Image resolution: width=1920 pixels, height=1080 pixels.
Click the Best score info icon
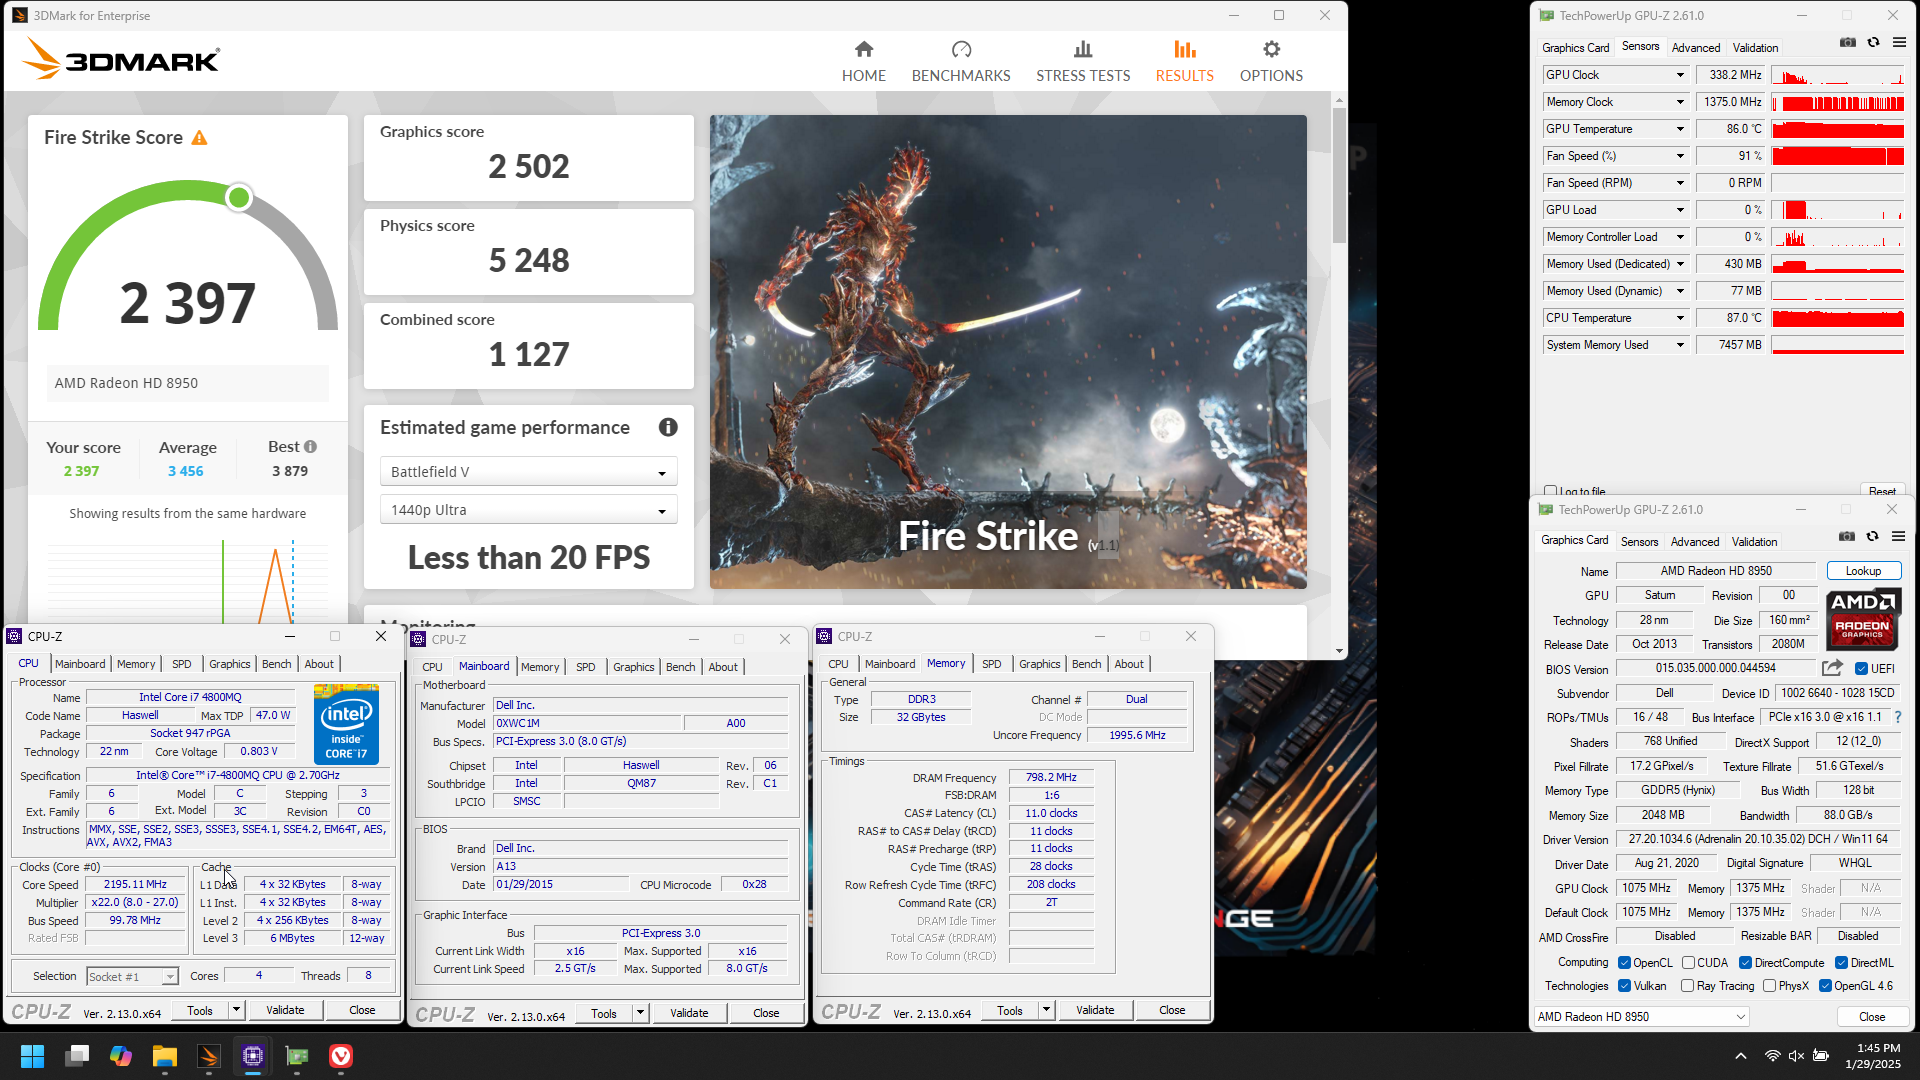tap(310, 447)
